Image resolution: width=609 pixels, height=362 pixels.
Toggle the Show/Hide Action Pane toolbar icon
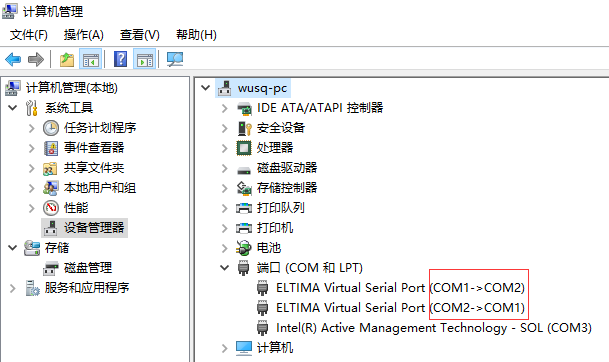(144, 59)
